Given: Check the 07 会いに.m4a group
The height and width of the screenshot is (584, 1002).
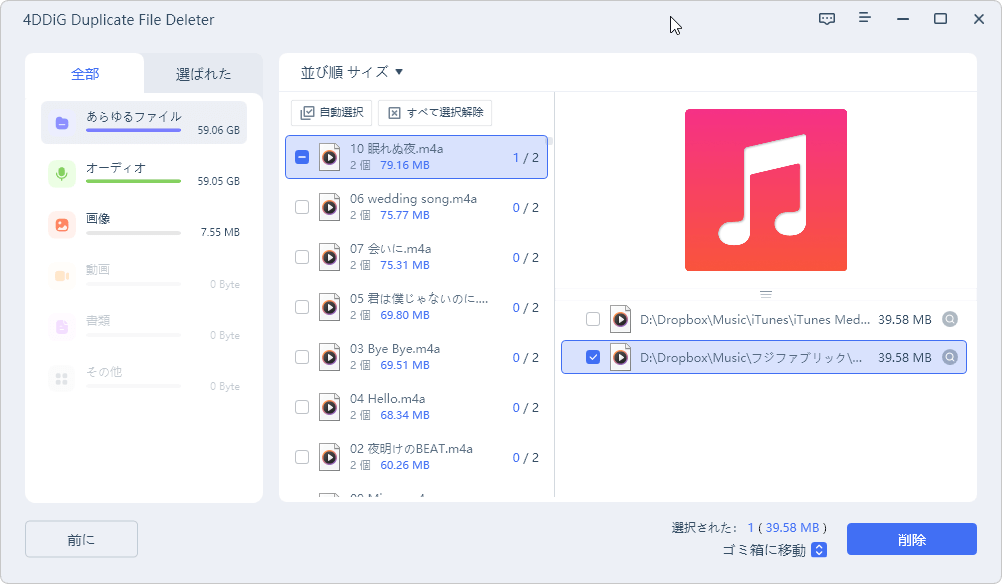Looking at the screenshot, I should pos(302,257).
